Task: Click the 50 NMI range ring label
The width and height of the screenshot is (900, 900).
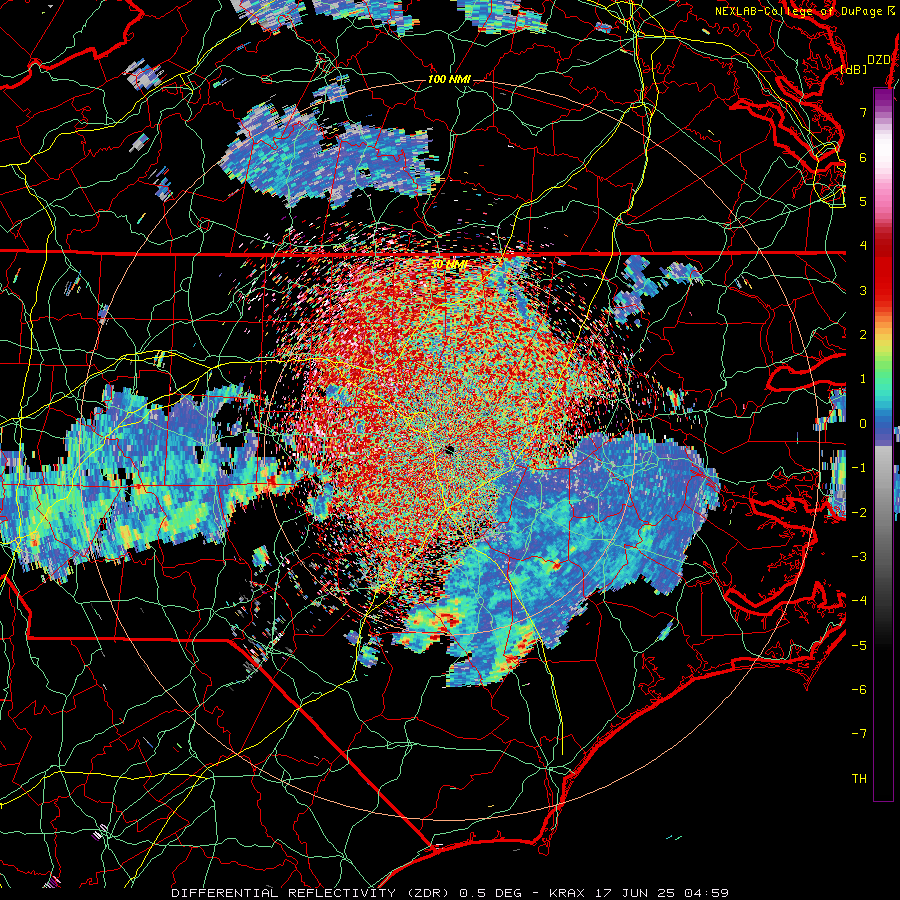Action: pyautogui.click(x=449, y=265)
